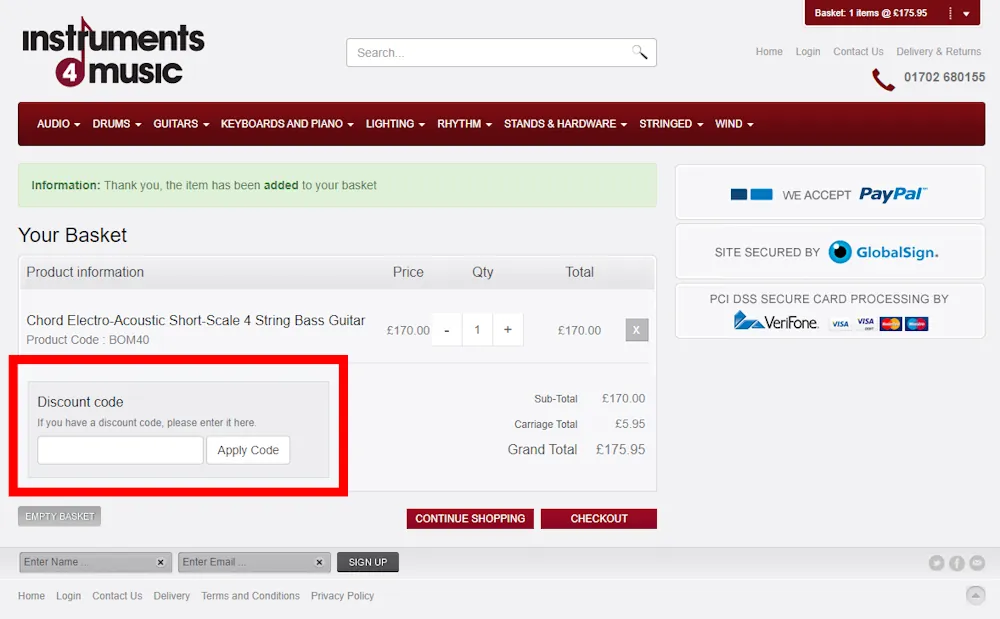Open the Terms and Conditions link
1000x619 pixels.
click(x=251, y=596)
